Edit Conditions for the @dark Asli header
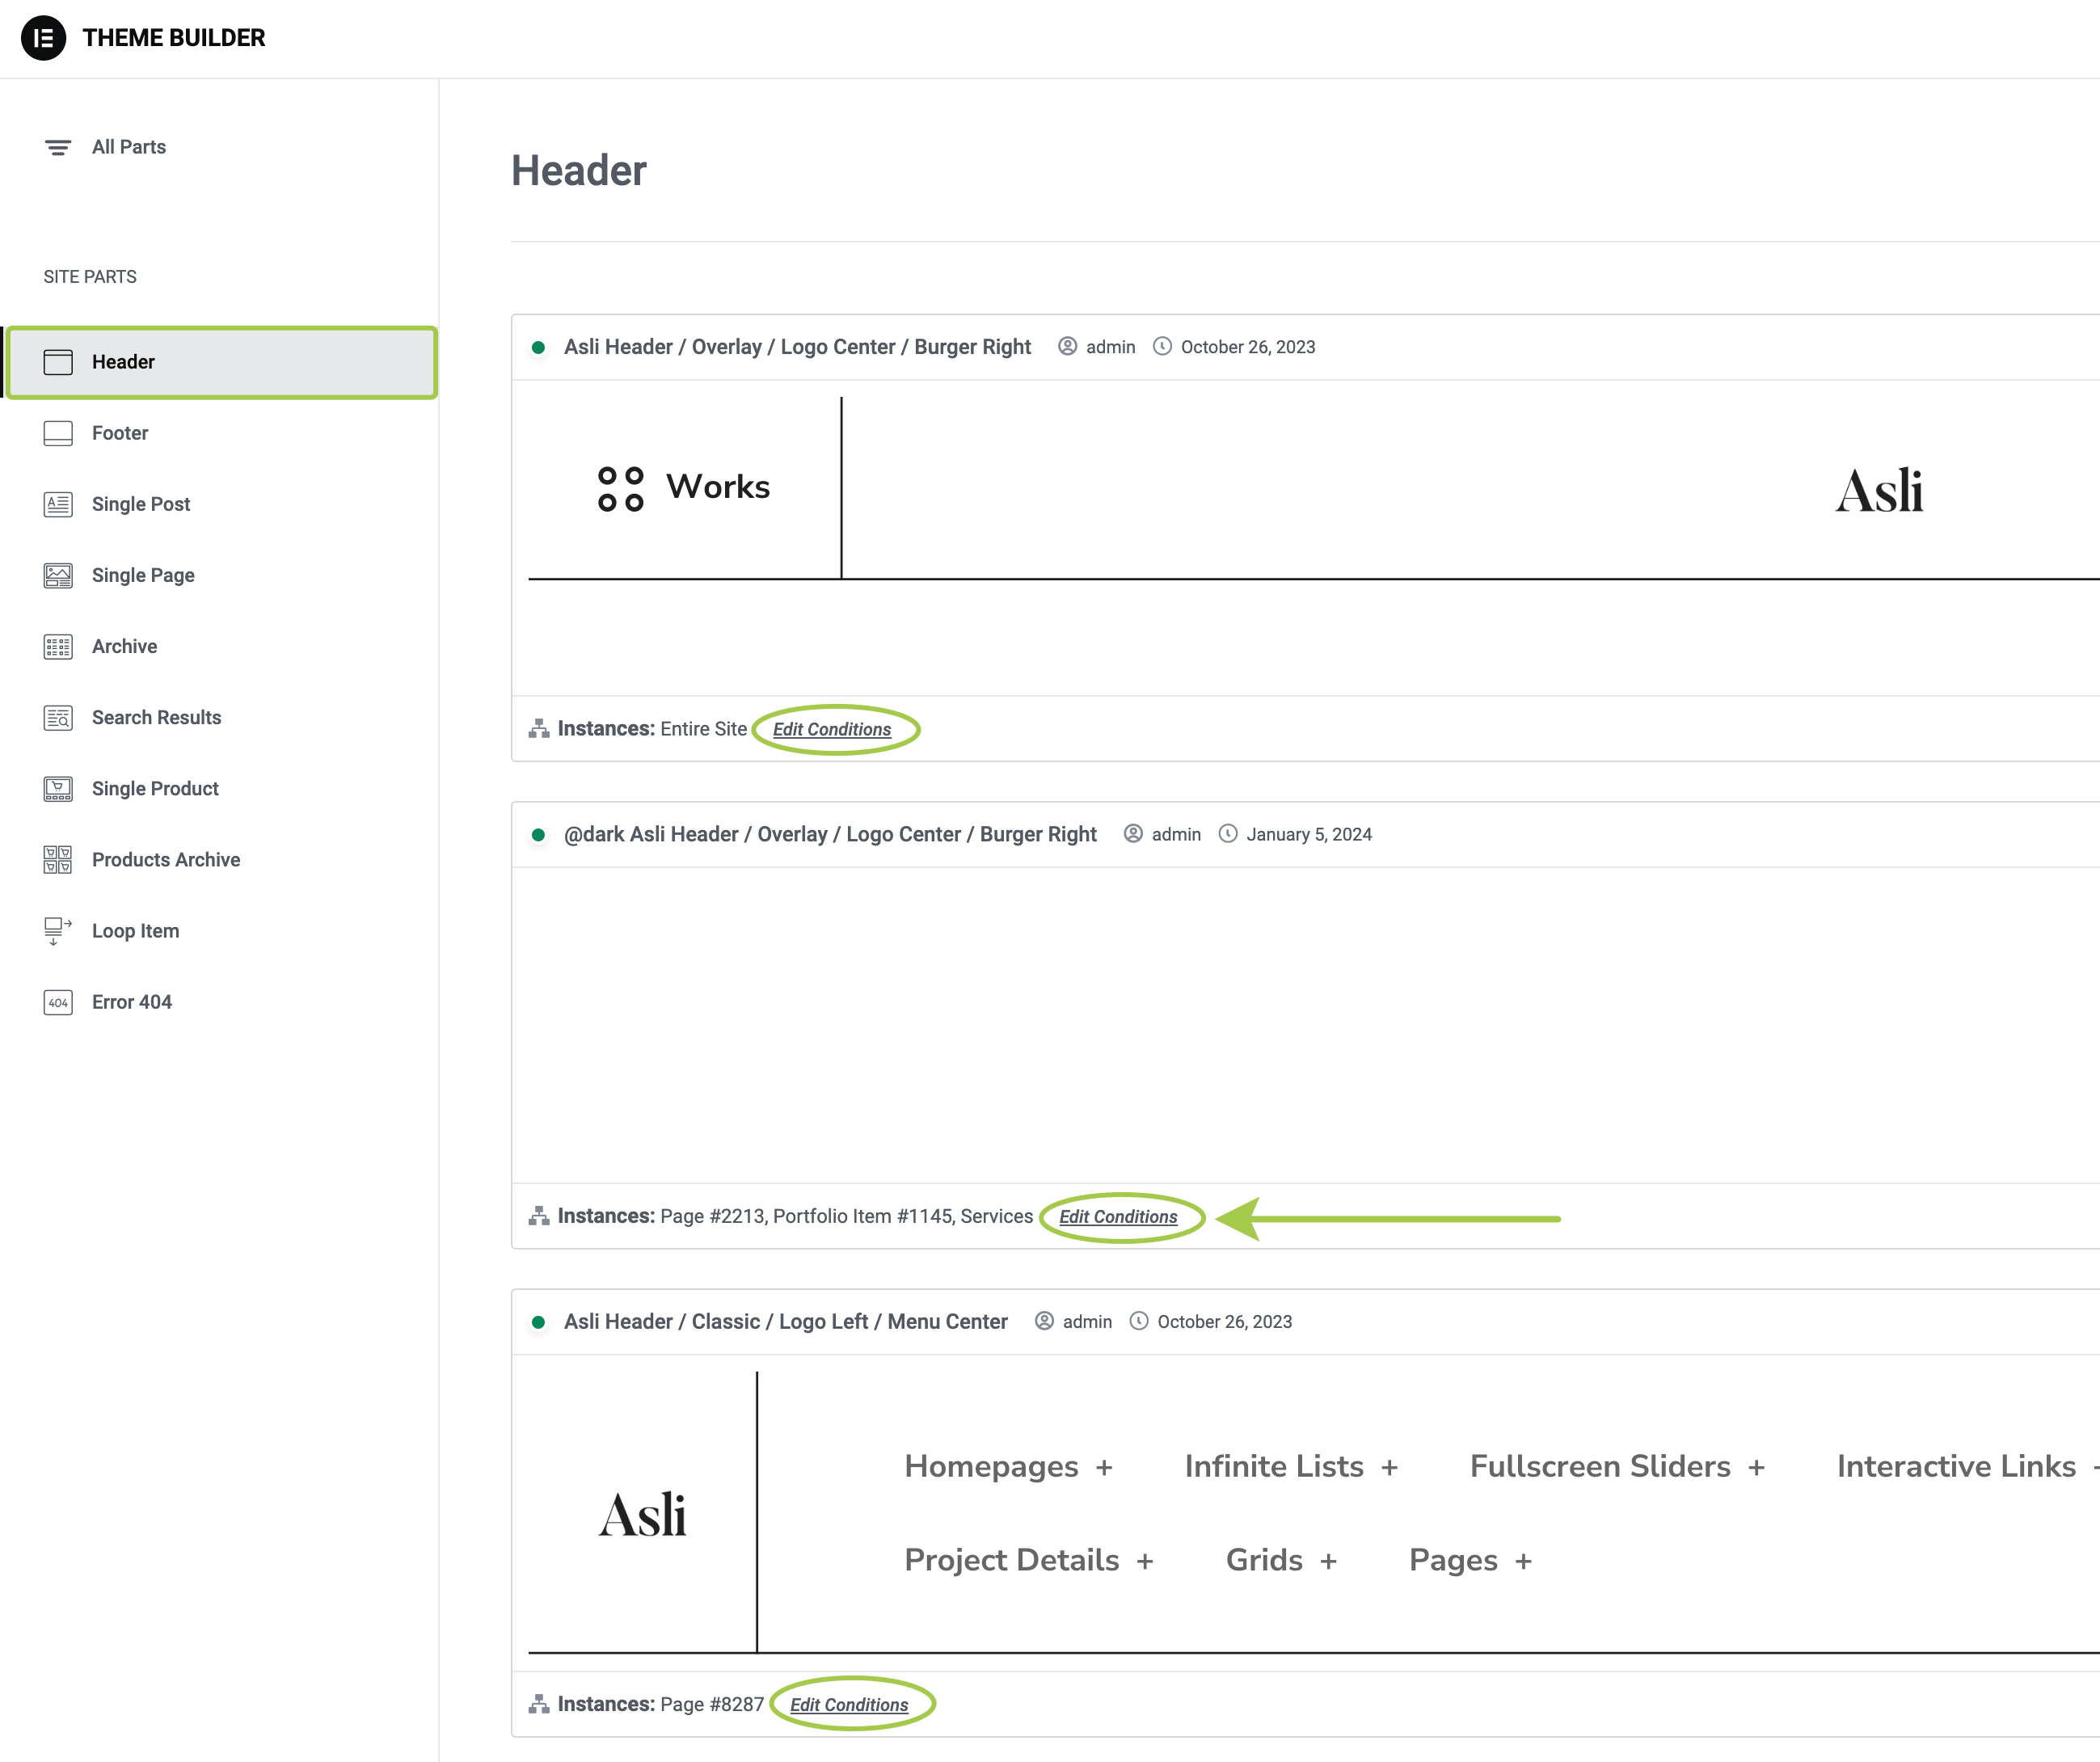The width and height of the screenshot is (2100, 1762). 1118,1217
